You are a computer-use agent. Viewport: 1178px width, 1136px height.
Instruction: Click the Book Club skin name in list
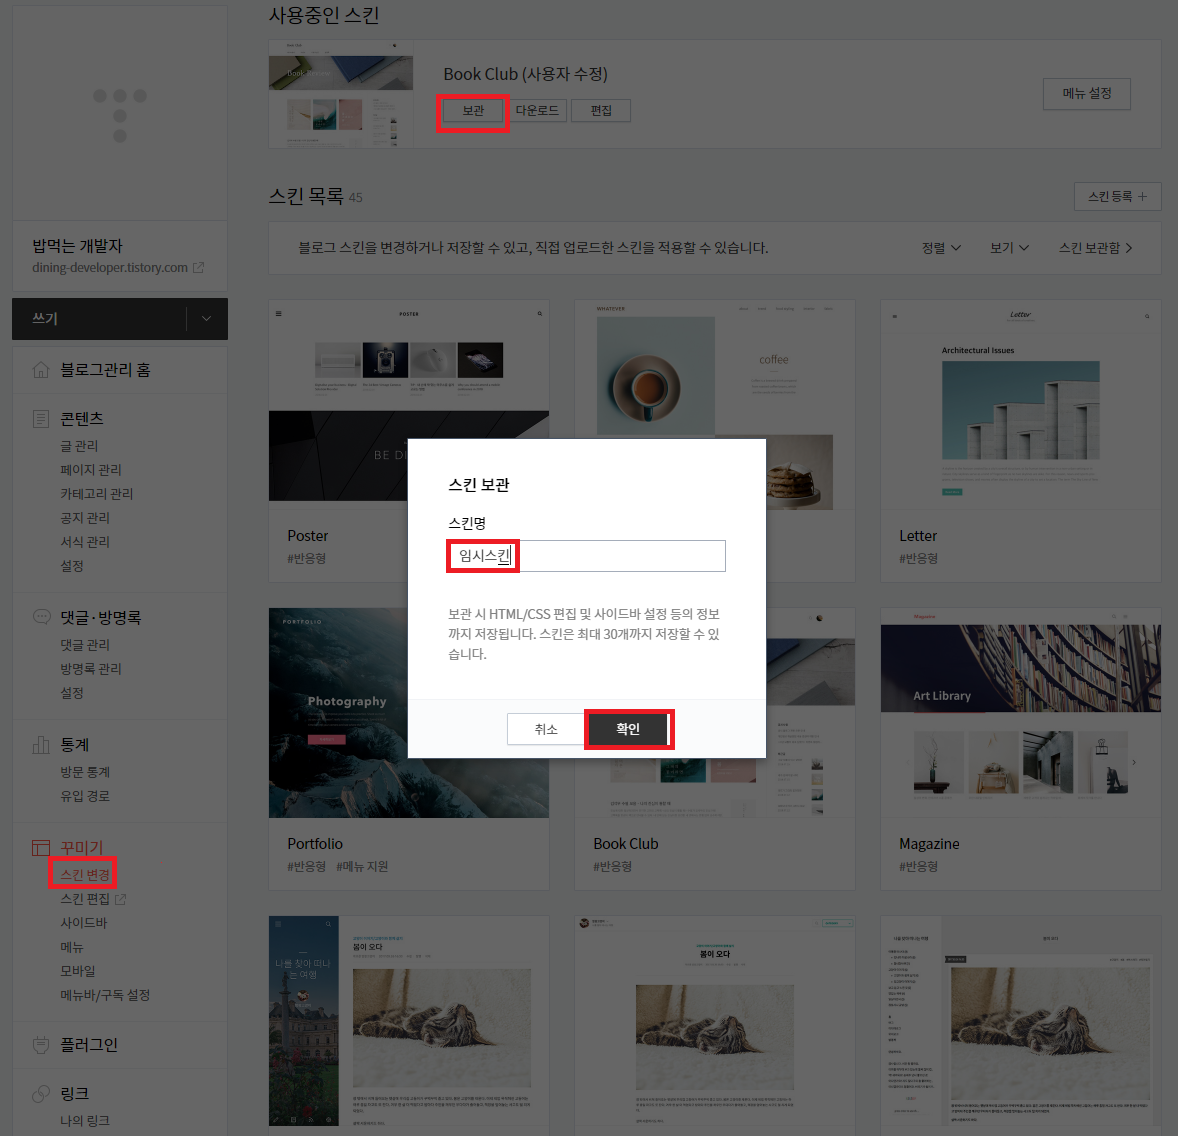click(626, 844)
